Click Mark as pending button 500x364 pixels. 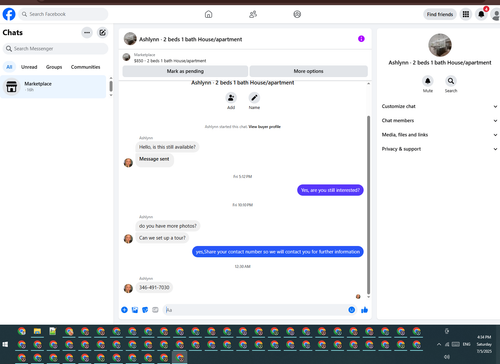(x=185, y=71)
